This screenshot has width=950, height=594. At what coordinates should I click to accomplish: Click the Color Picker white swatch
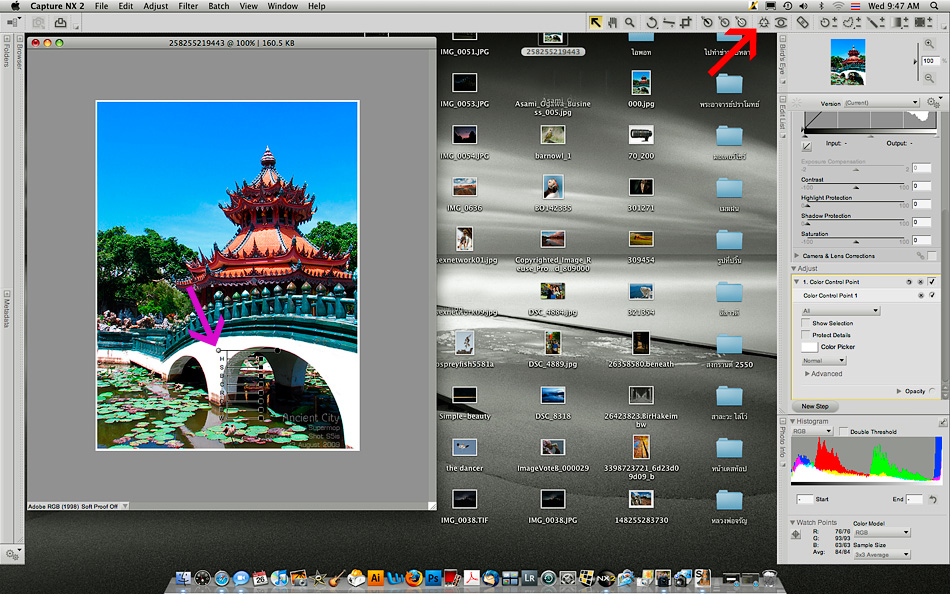pos(809,347)
